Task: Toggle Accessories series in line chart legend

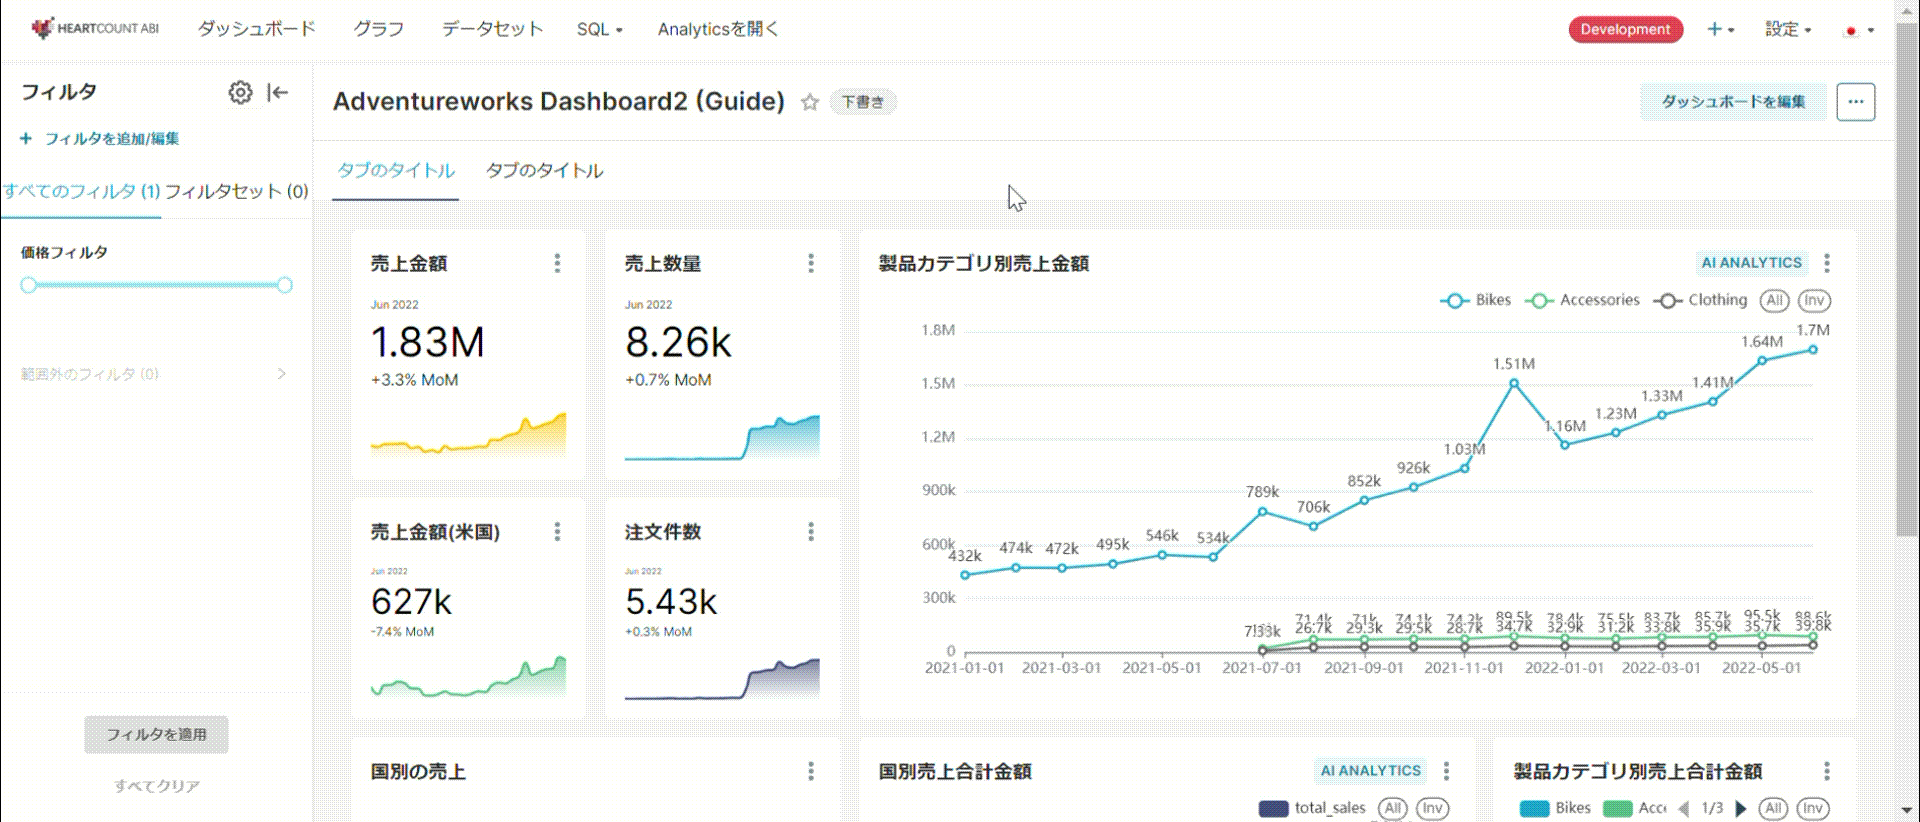Action: point(1582,300)
